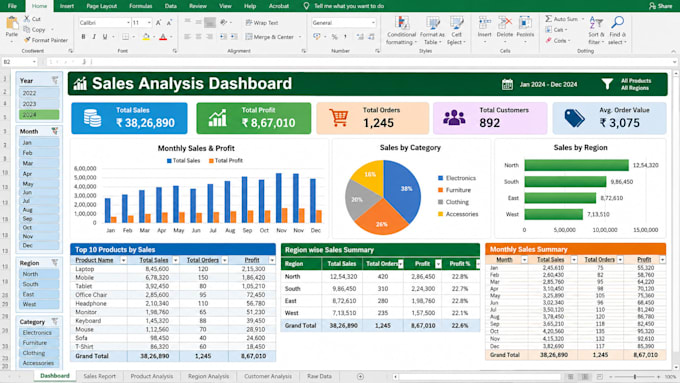
Task: Open the Calibri font name dropdown
Action: point(128,23)
